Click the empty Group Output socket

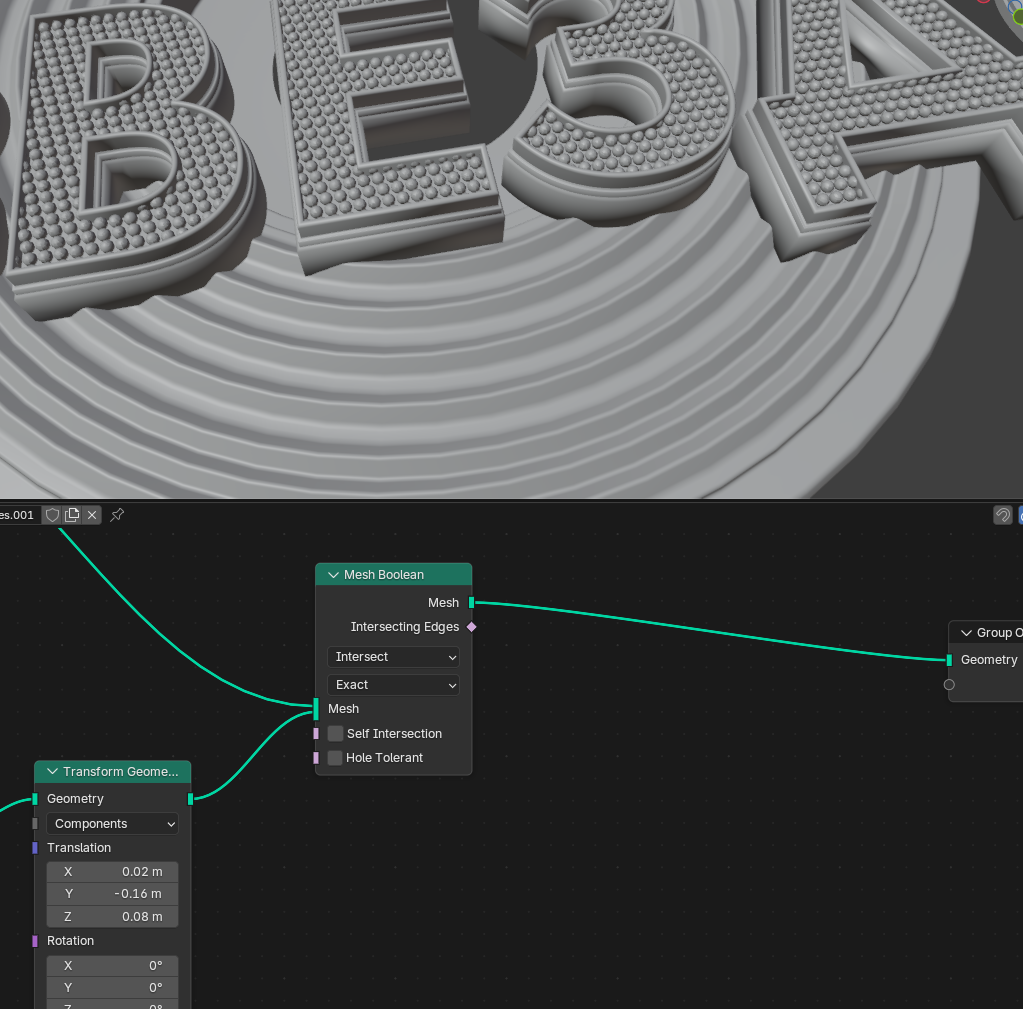(x=949, y=685)
